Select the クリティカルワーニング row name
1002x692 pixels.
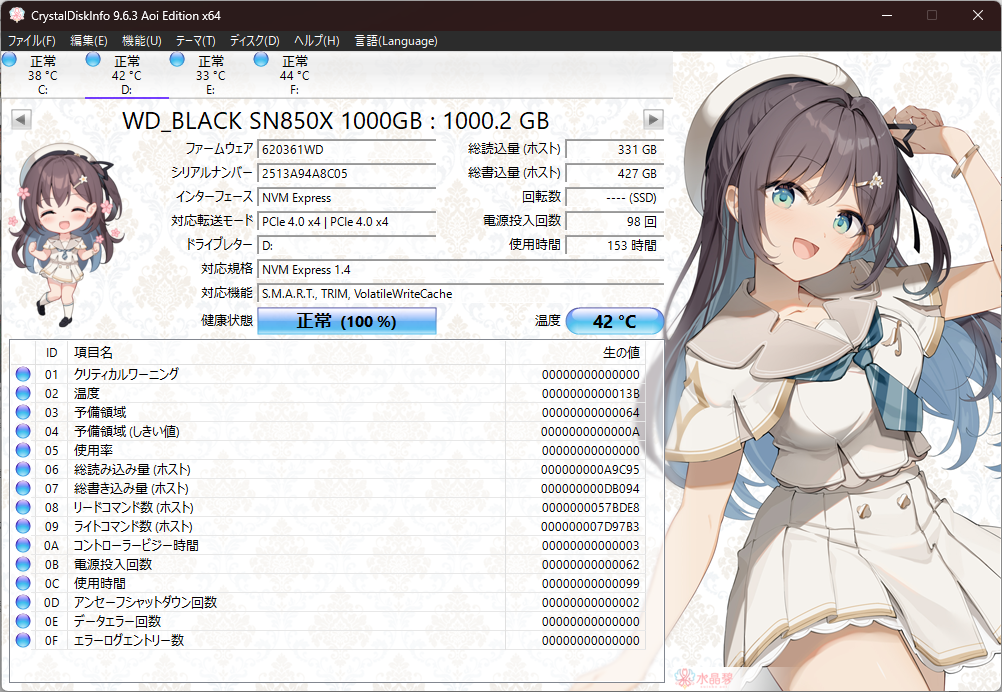coord(127,374)
